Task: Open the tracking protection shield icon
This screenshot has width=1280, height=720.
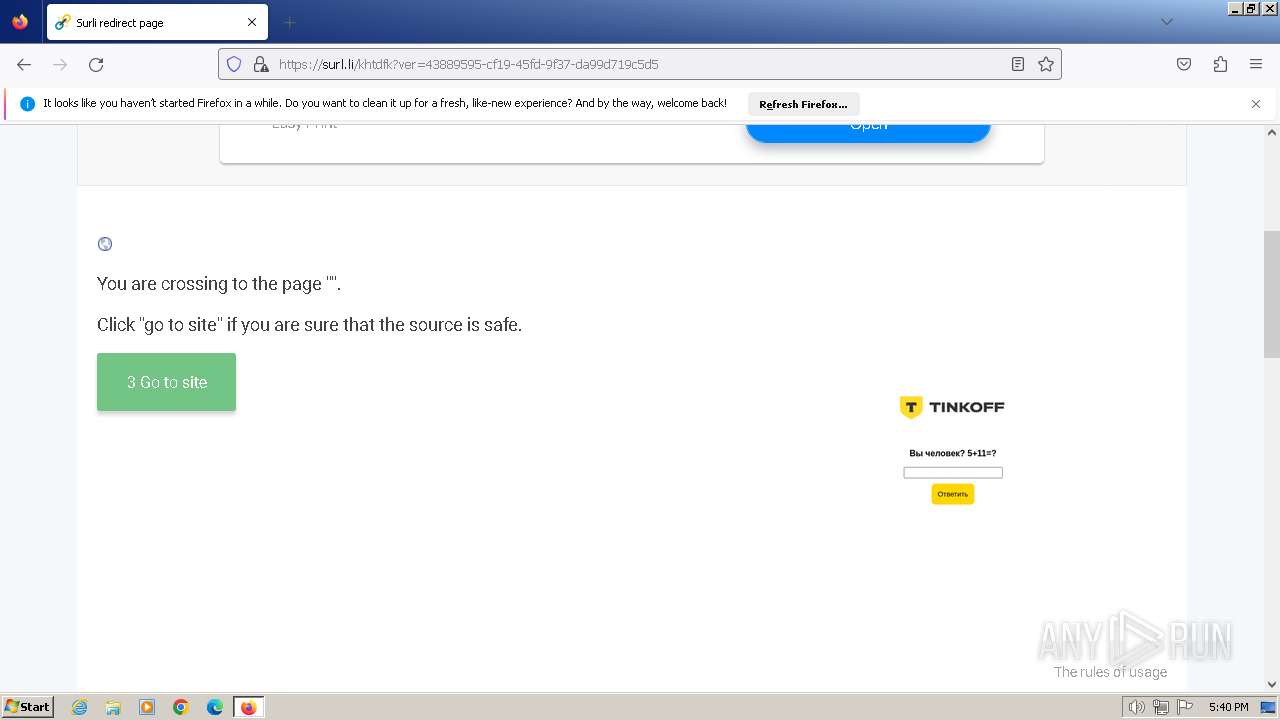Action: [x=234, y=64]
